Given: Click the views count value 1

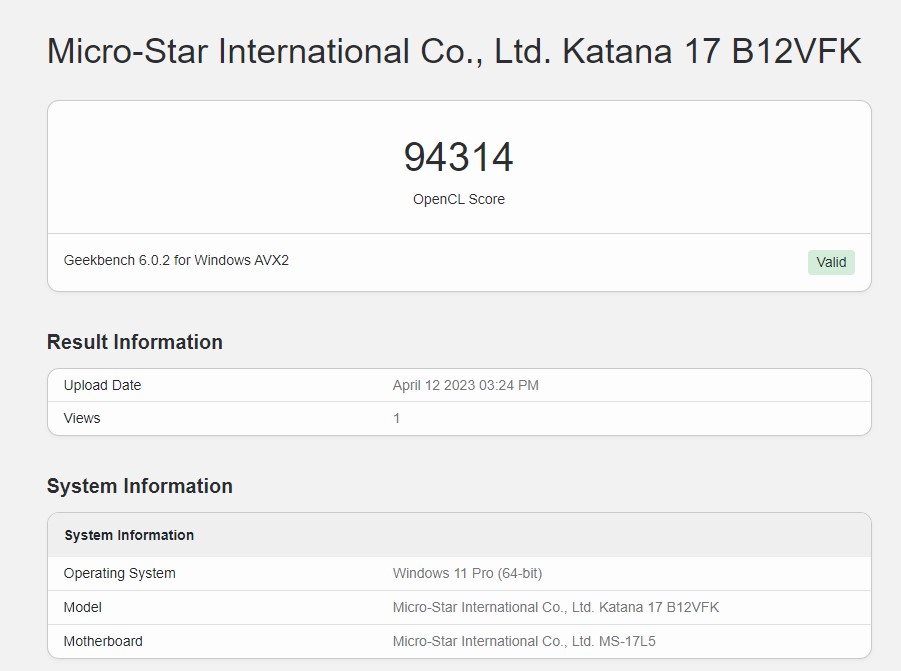Looking at the screenshot, I should pos(397,418).
